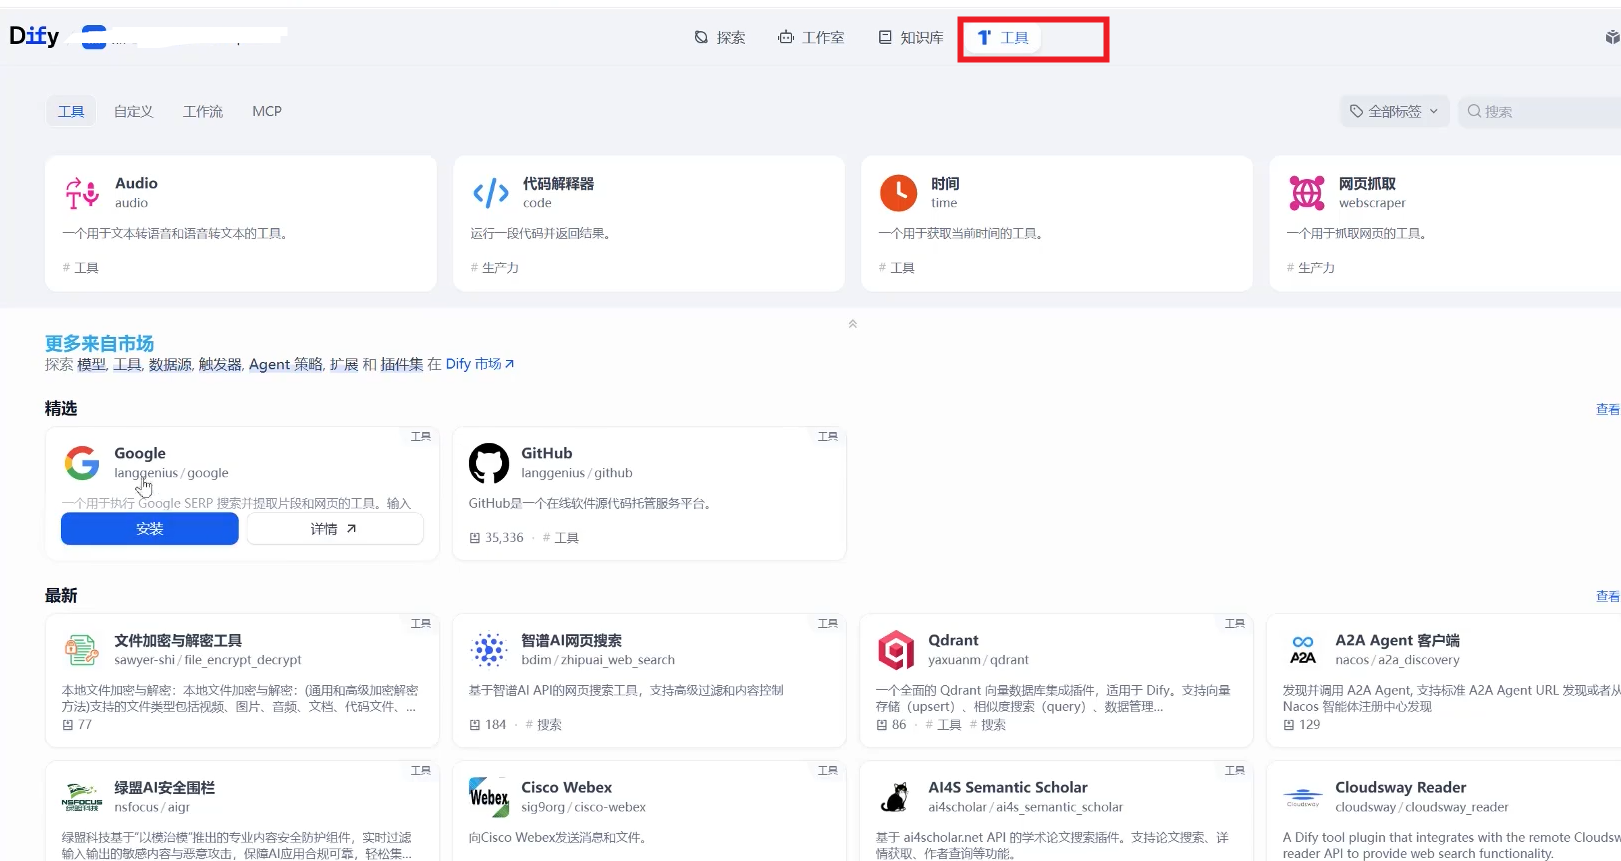Click the 模型 link in marketplace description
Image resolution: width=1621 pixels, height=861 pixels.
[92, 364]
